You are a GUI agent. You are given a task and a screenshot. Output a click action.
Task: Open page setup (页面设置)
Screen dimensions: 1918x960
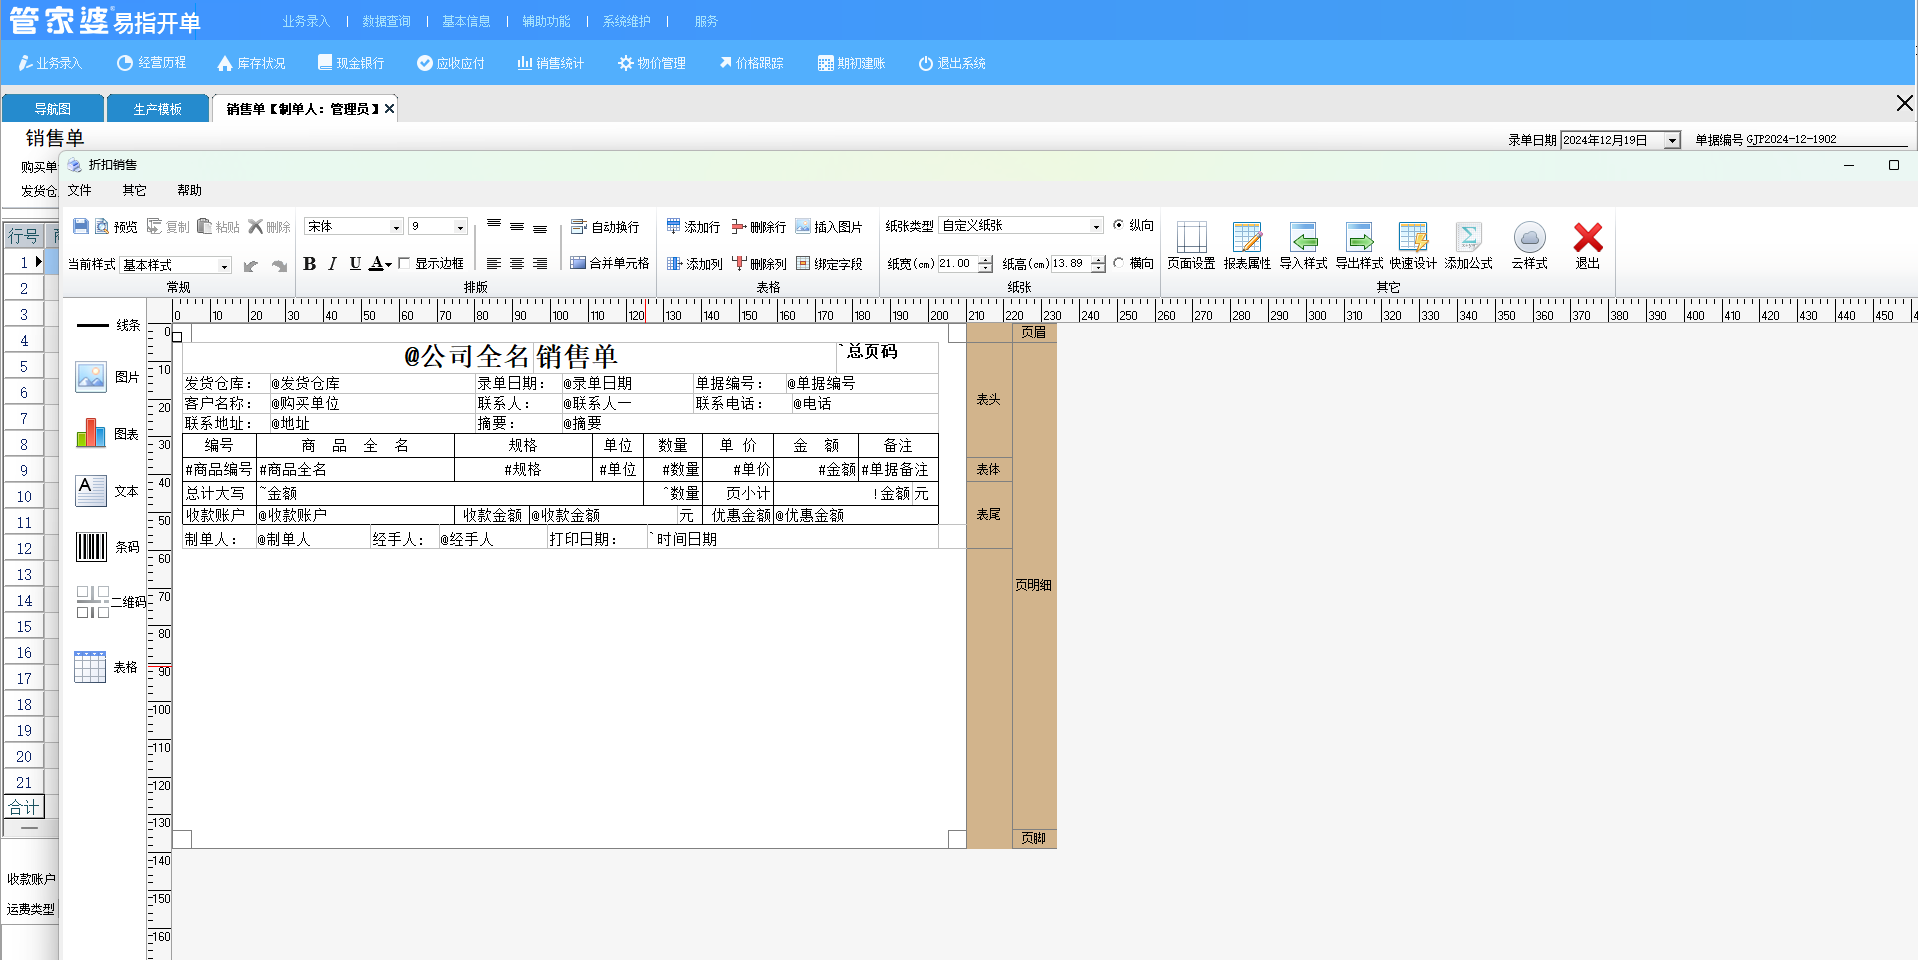pos(1191,246)
